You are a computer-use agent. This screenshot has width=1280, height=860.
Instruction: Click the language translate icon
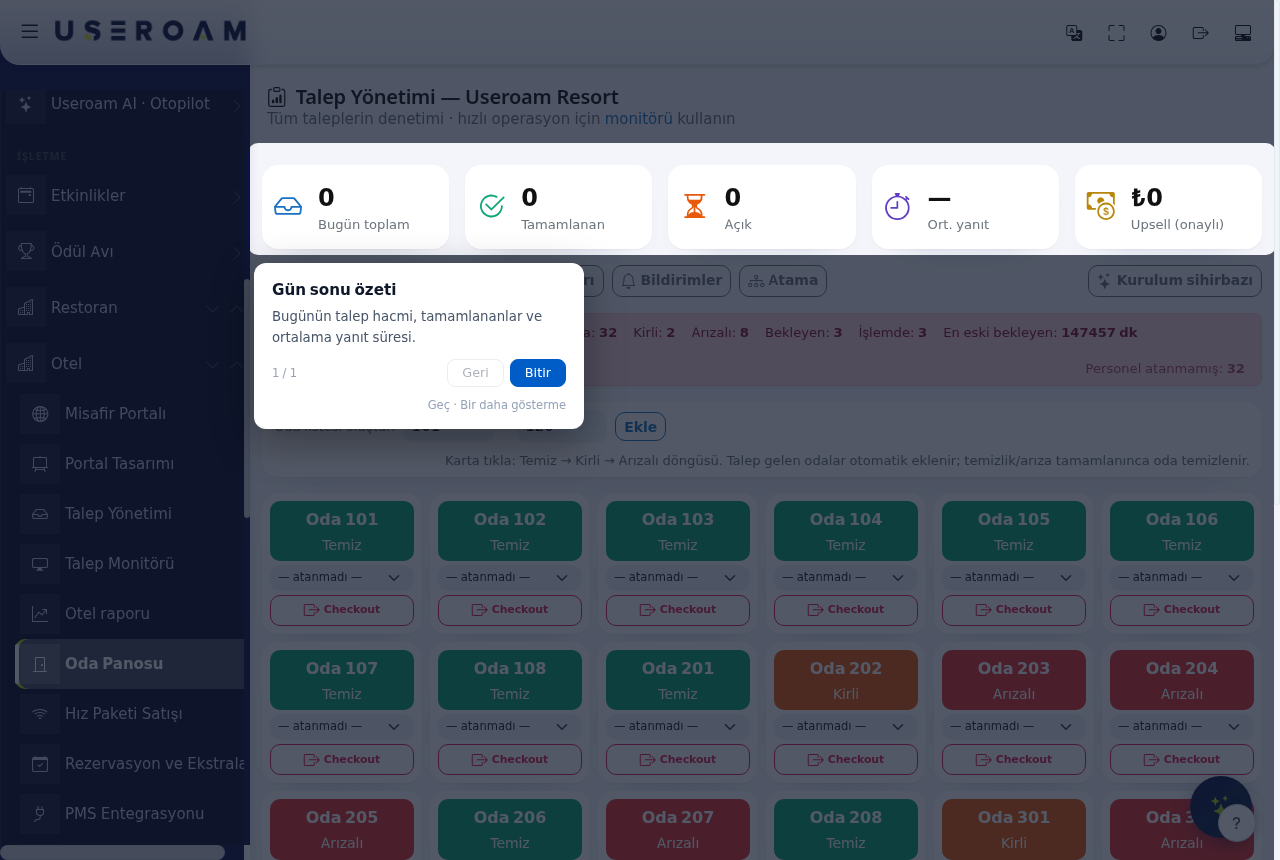1074,33
